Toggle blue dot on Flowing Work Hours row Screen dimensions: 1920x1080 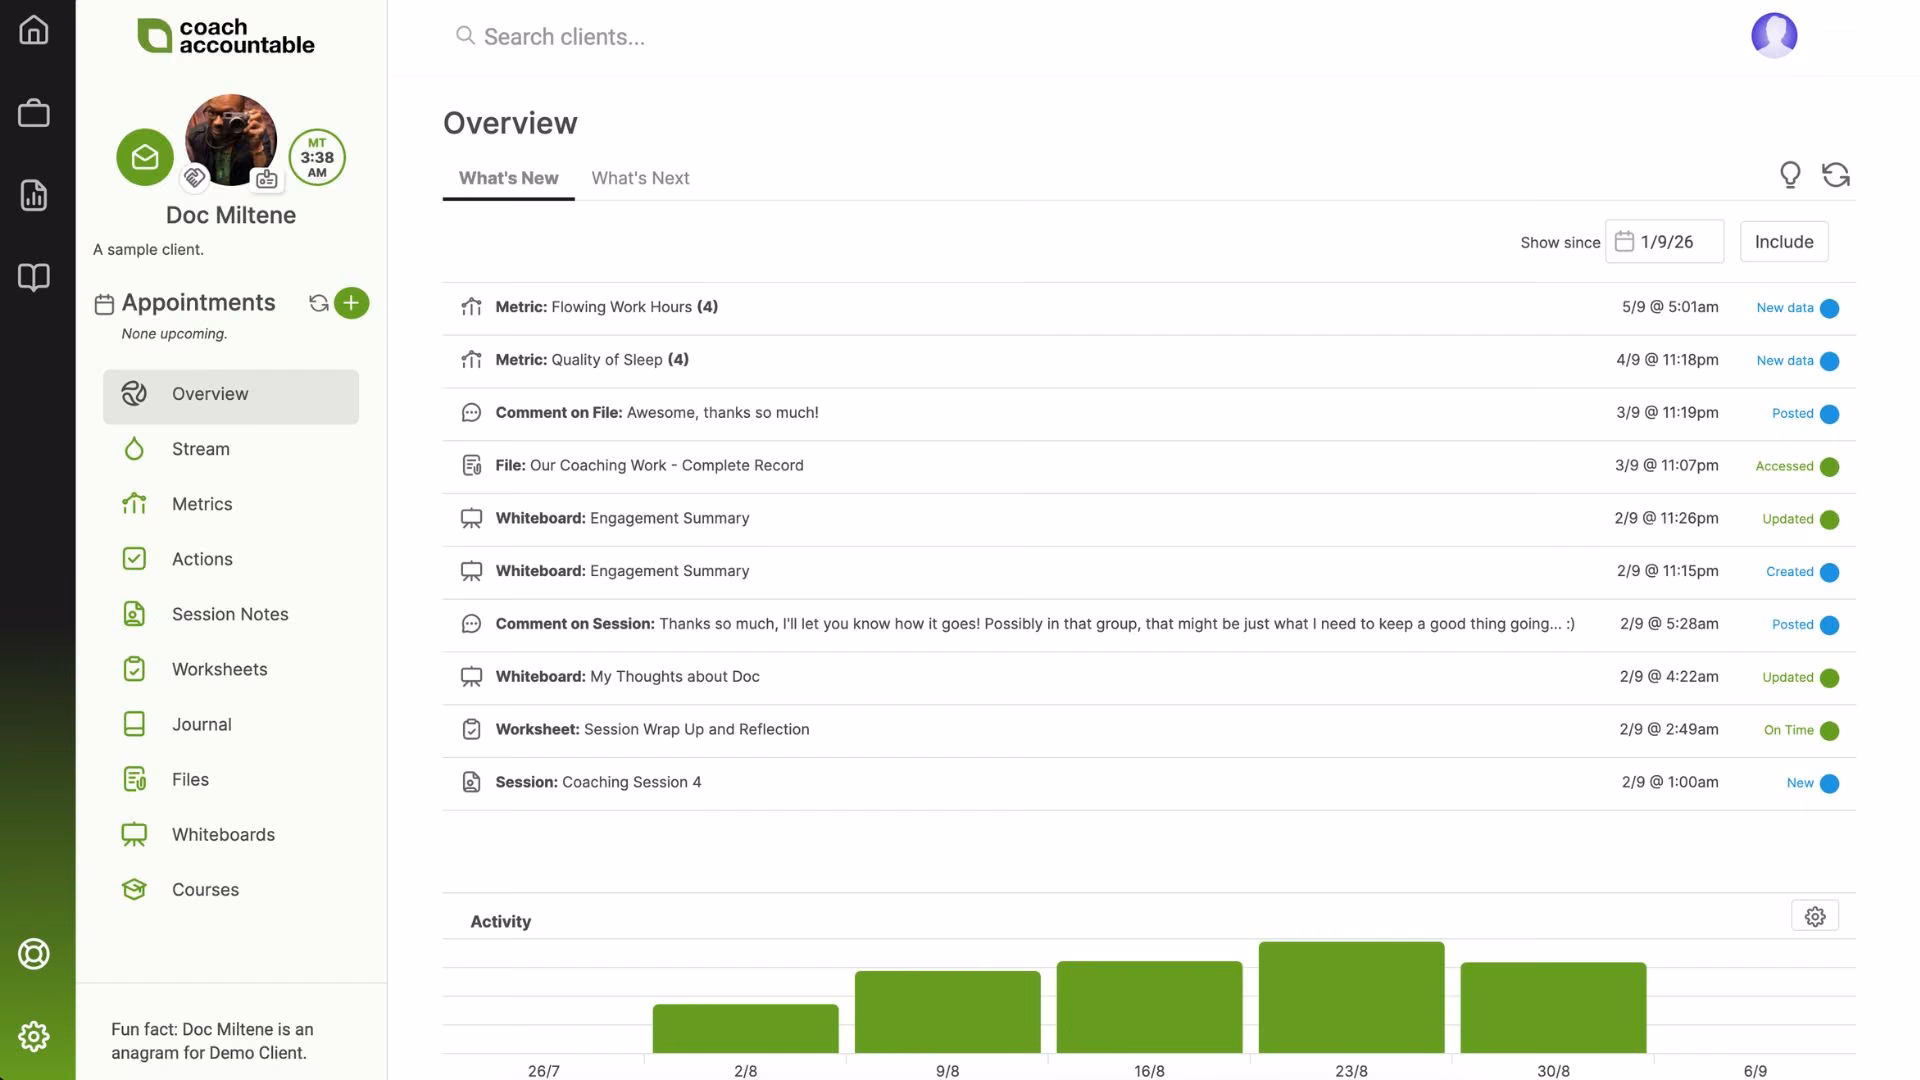pos(1829,308)
